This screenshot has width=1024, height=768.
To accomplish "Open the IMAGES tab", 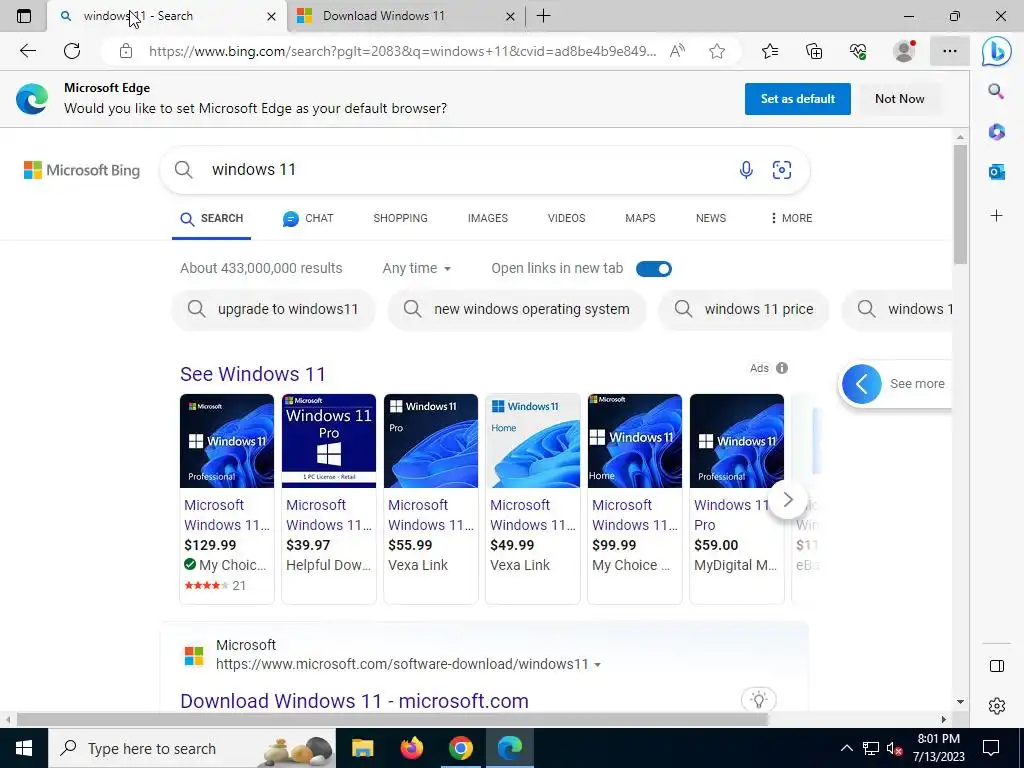I will coord(488,218).
